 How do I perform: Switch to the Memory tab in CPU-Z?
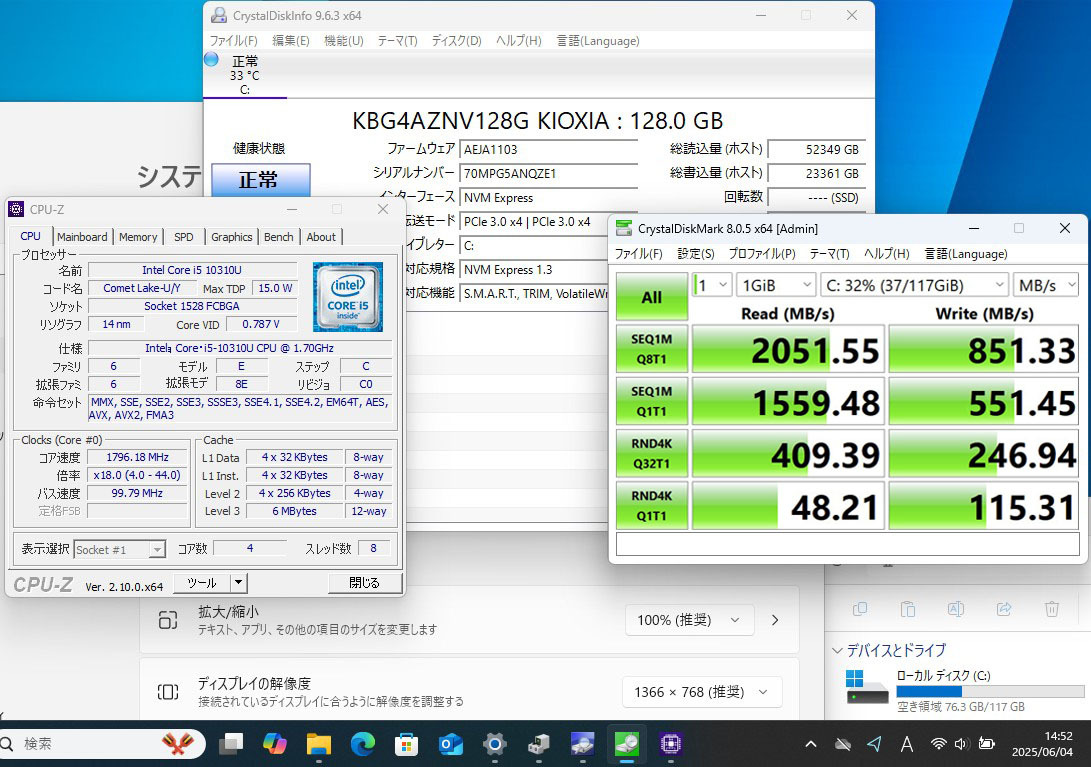pos(138,237)
